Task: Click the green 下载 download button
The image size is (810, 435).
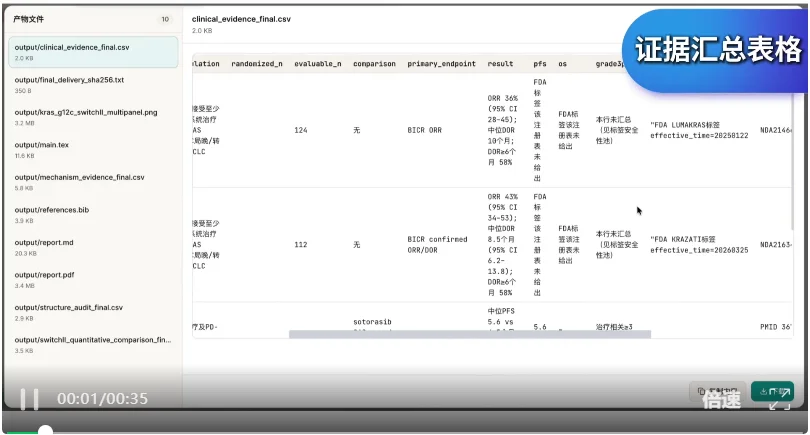Action: pos(772,392)
